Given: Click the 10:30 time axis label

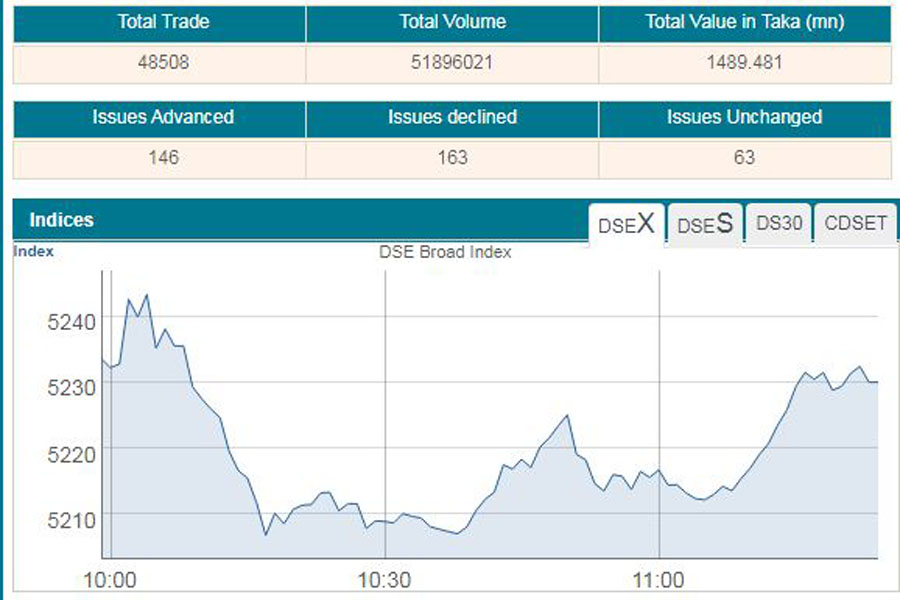Looking at the screenshot, I should coord(385,580).
